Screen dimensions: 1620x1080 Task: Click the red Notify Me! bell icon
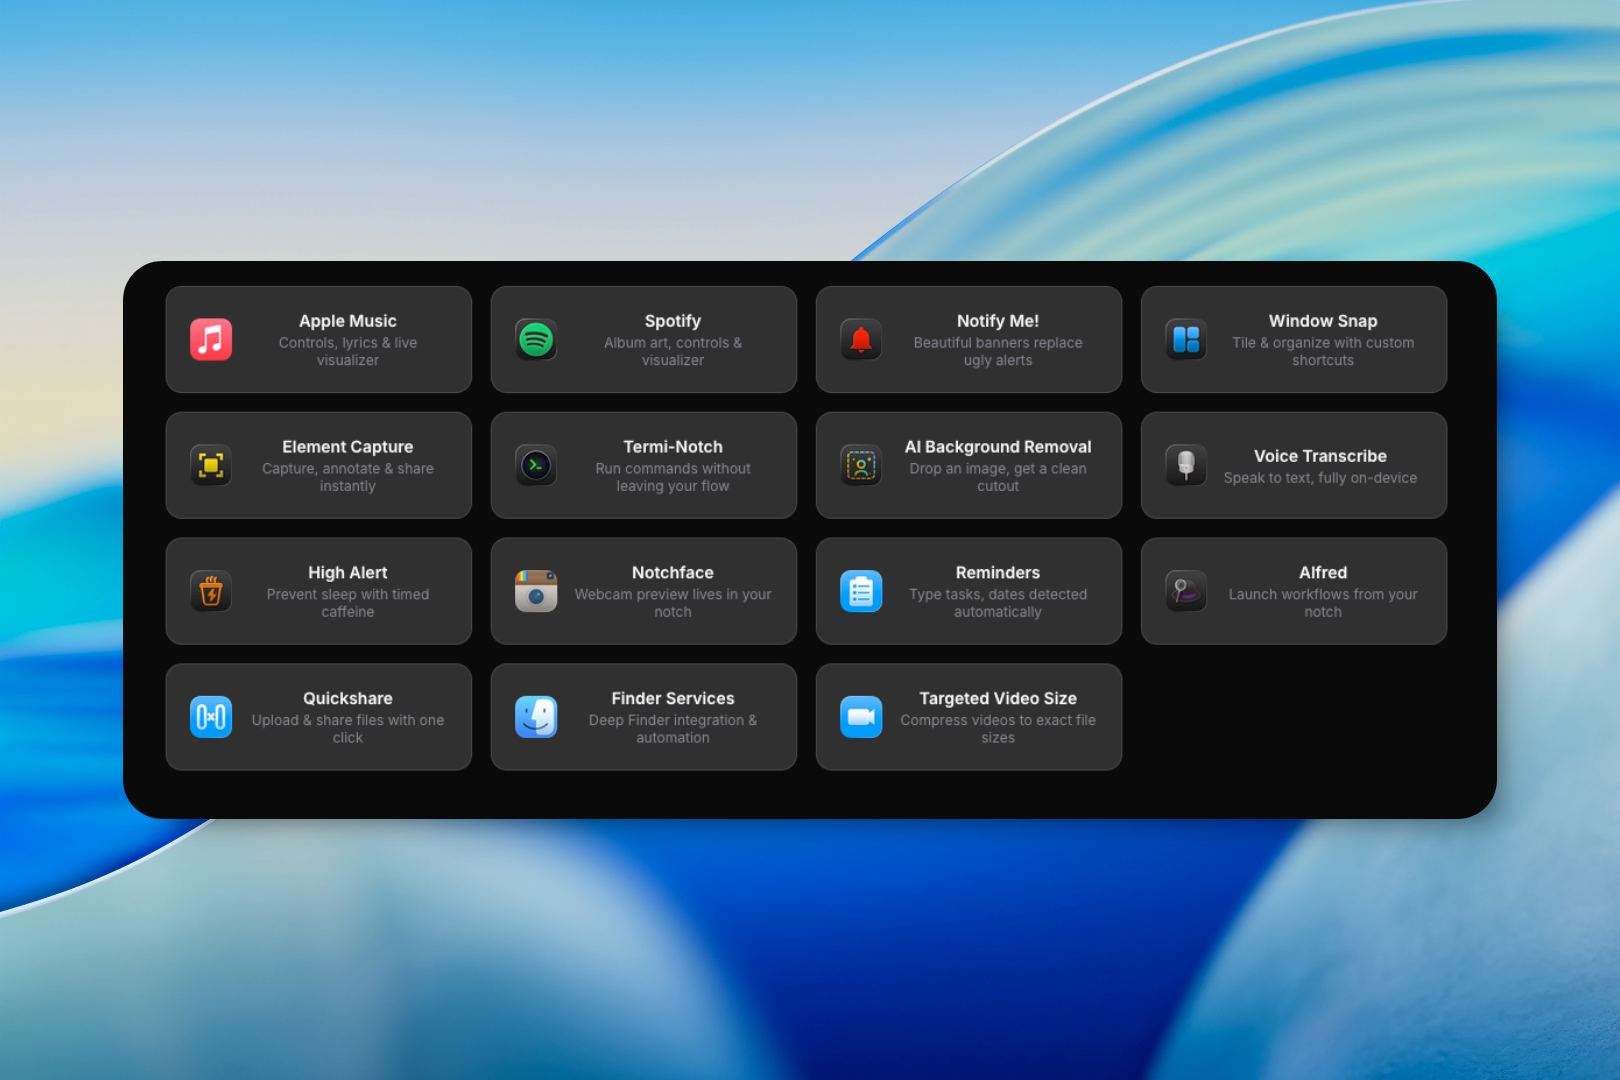pos(861,340)
